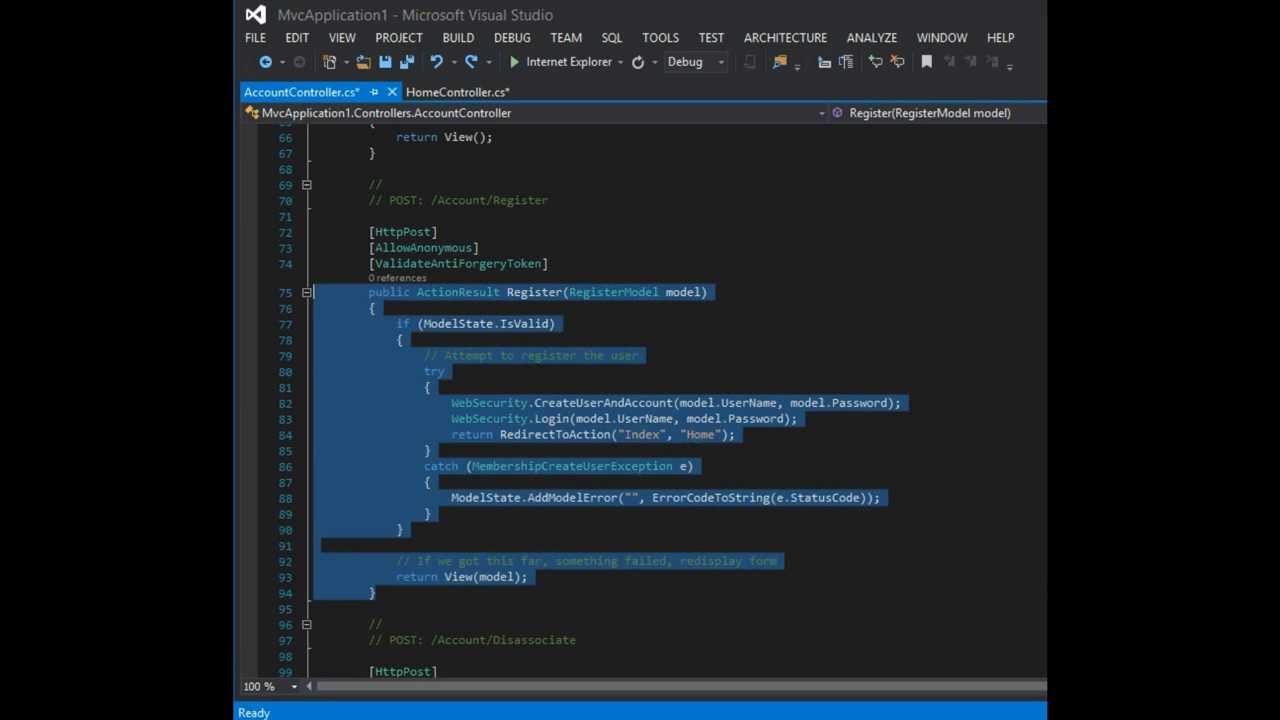Open the undo history dropdown arrow
1280x720 pixels.
pos(453,62)
